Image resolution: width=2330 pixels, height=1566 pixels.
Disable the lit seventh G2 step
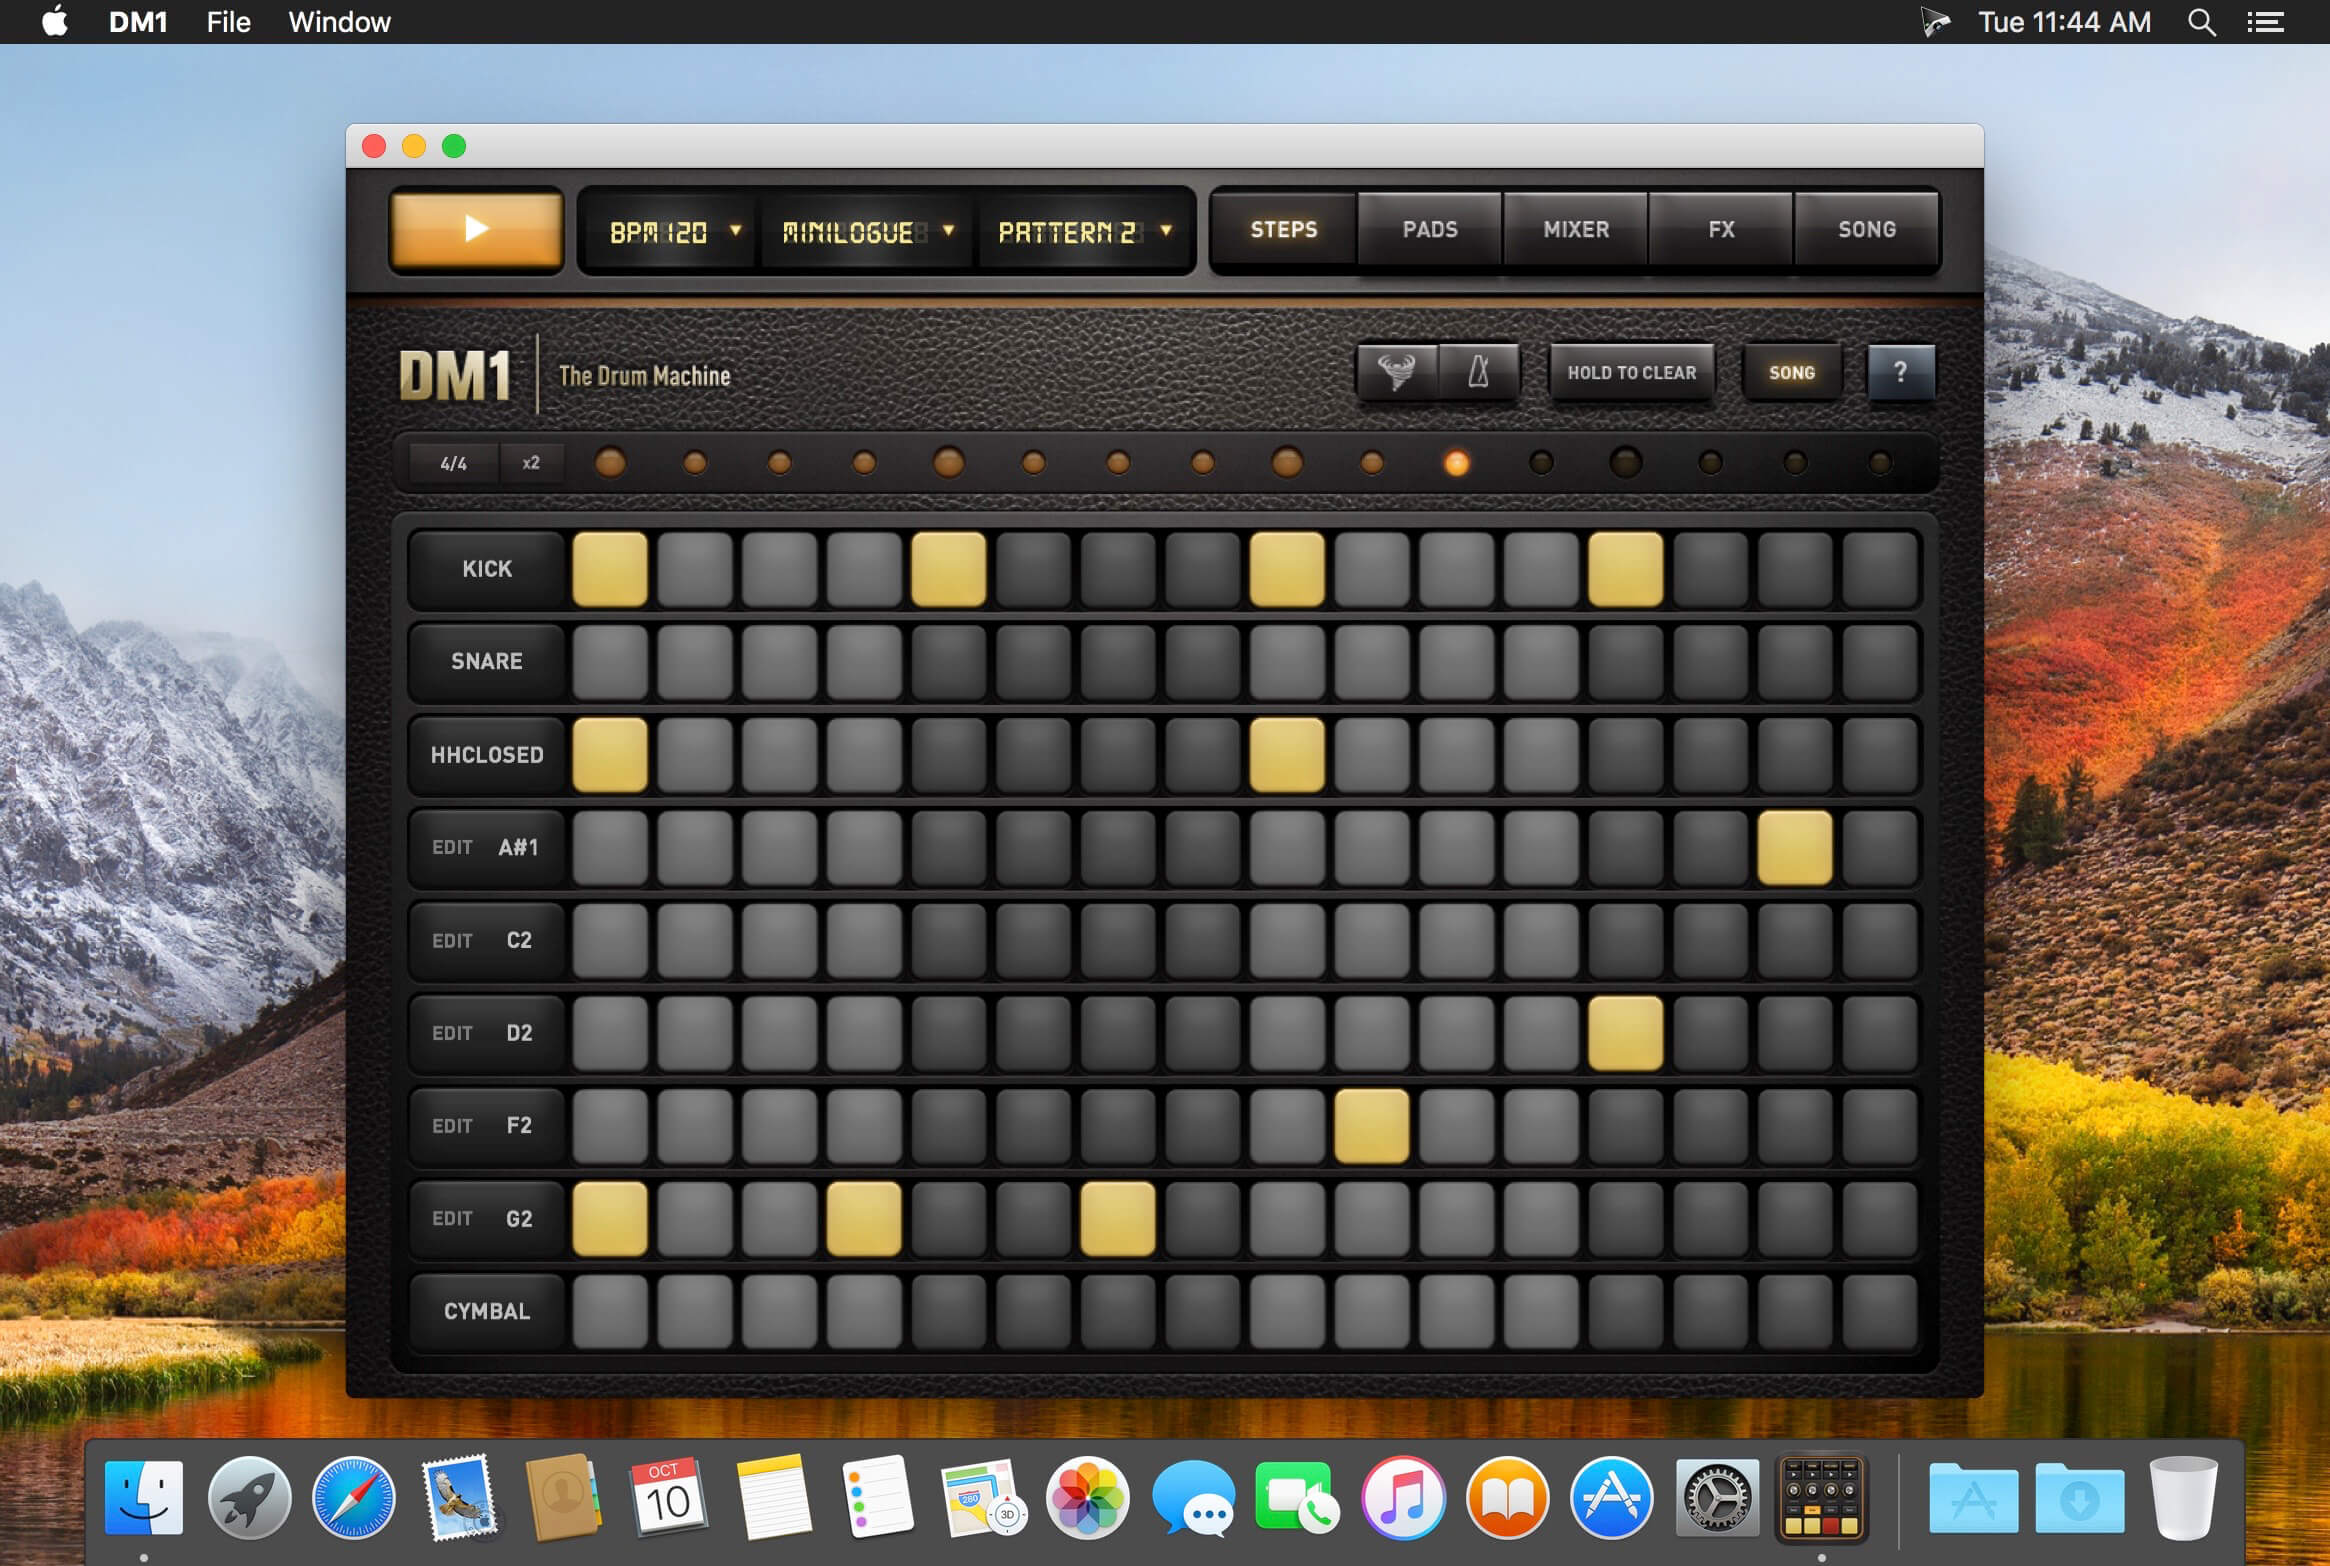click(x=1118, y=1218)
